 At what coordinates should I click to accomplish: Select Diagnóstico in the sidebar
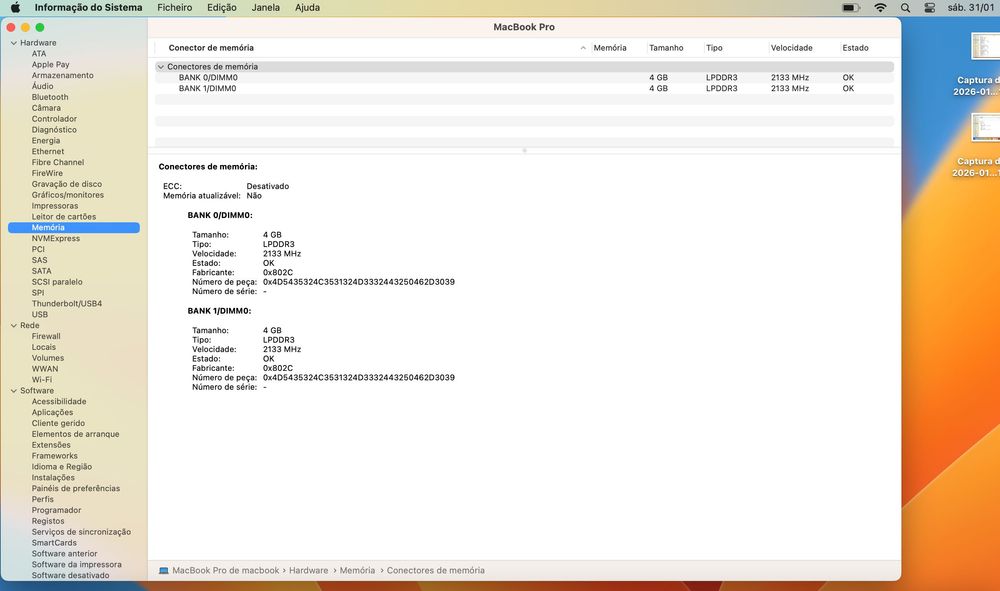pyautogui.click(x=54, y=129)
